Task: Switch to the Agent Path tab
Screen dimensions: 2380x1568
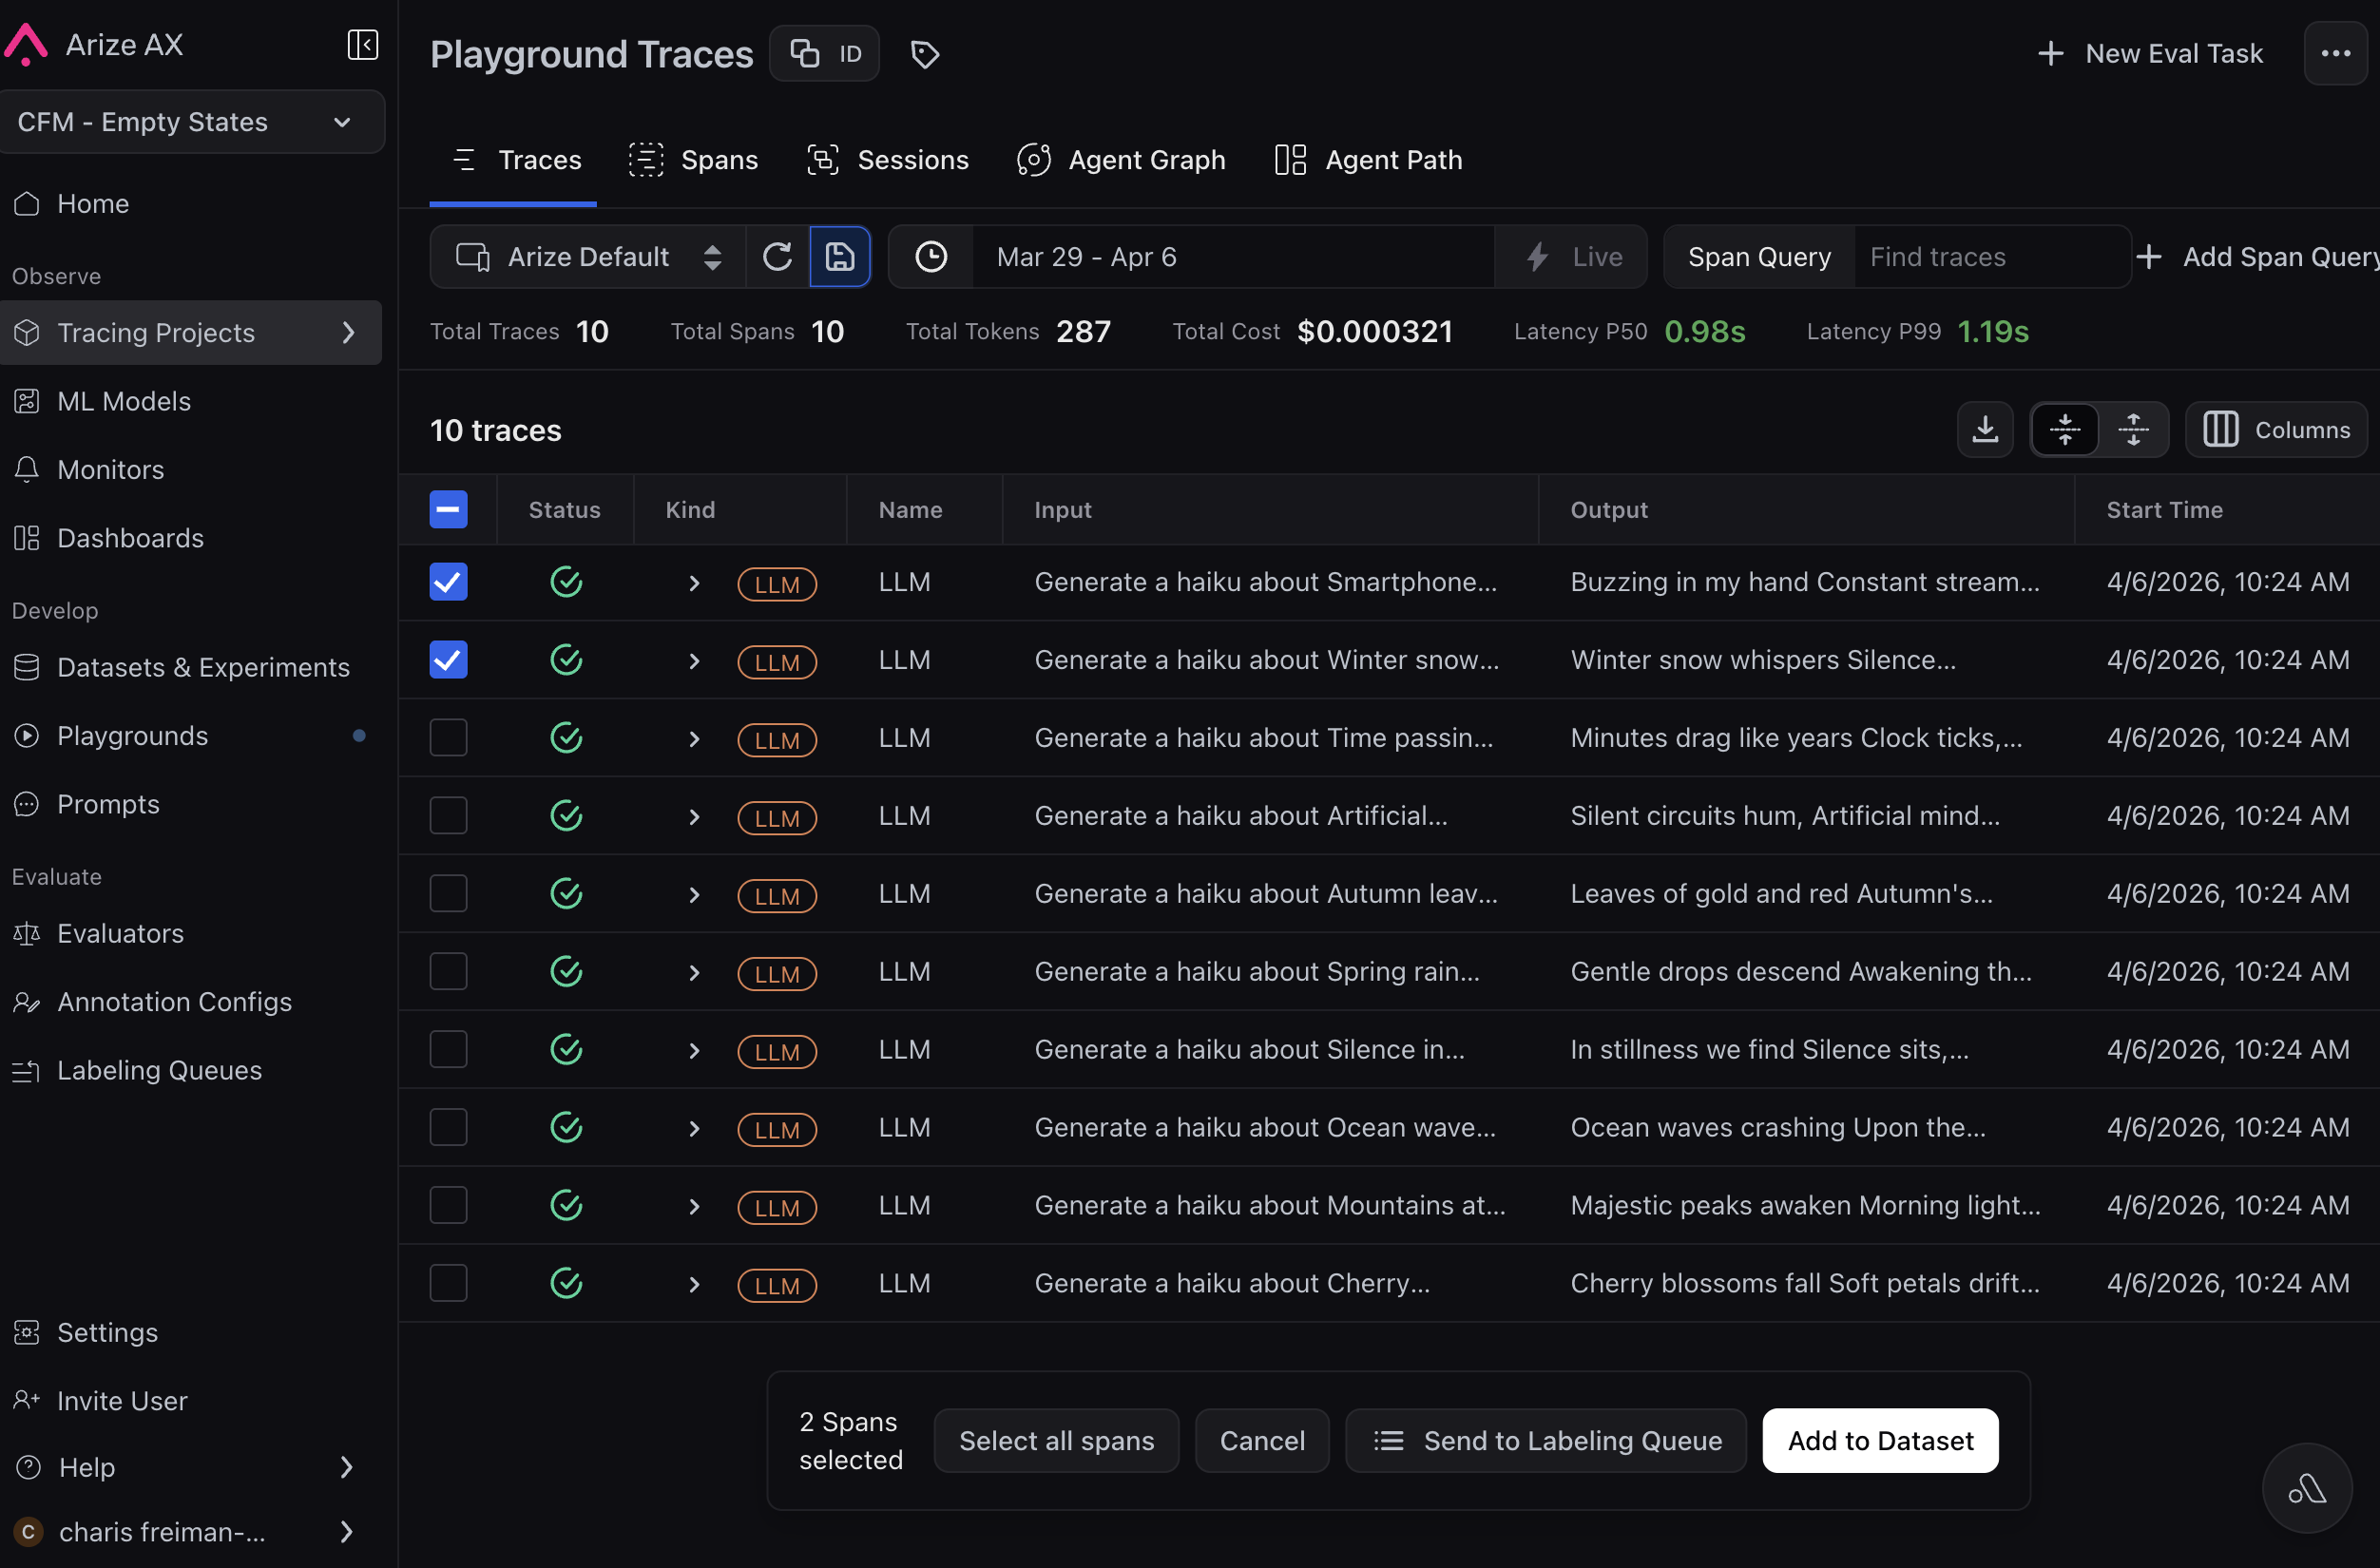Action: pos(1368,160)
